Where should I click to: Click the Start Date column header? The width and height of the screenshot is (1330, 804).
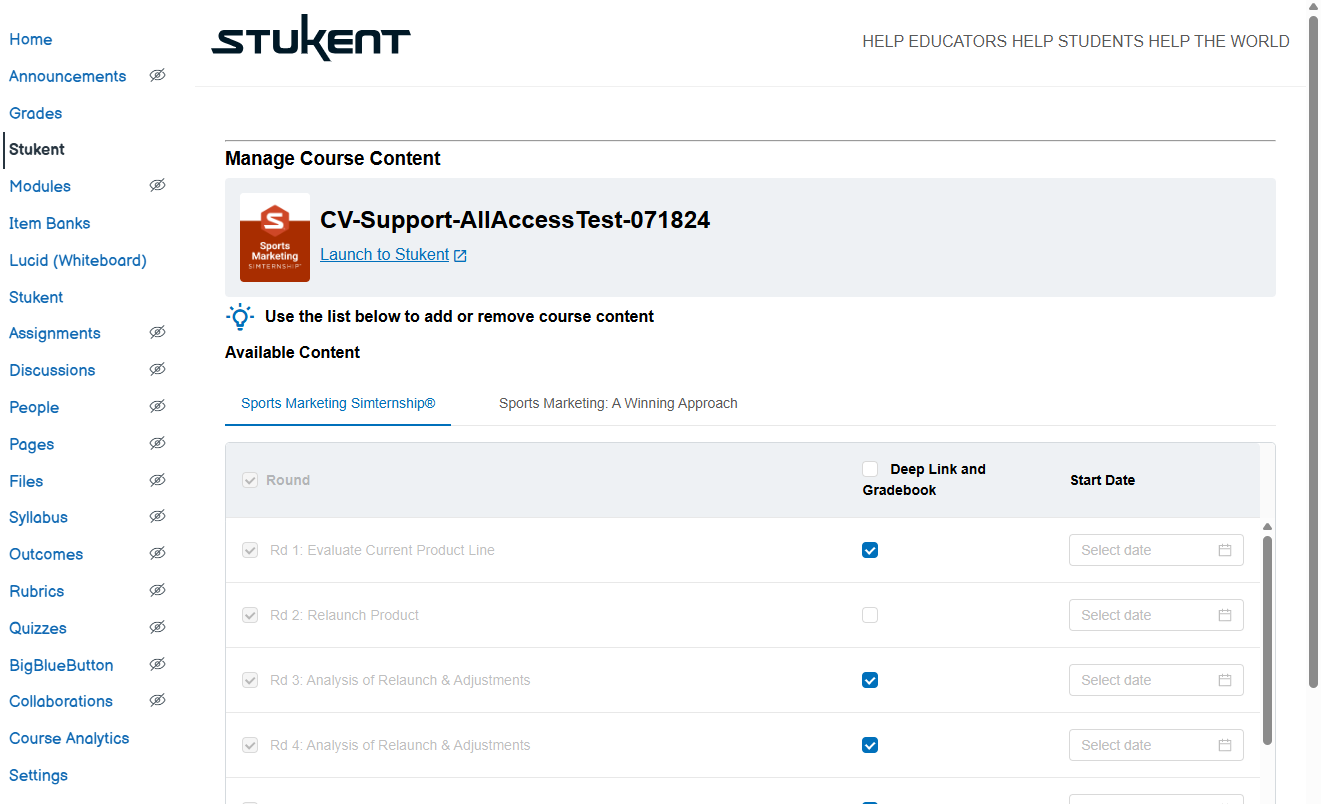pos(1102,480)
